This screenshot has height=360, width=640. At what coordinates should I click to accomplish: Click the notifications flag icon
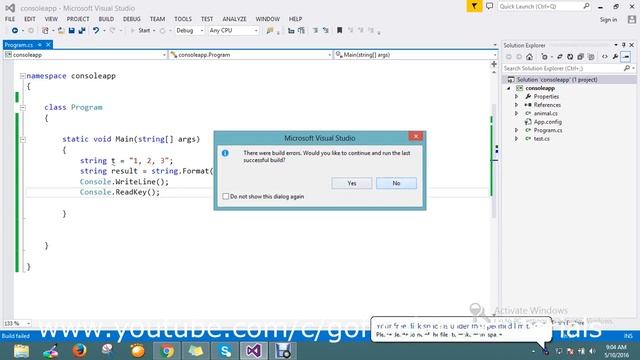click(474, 6)
